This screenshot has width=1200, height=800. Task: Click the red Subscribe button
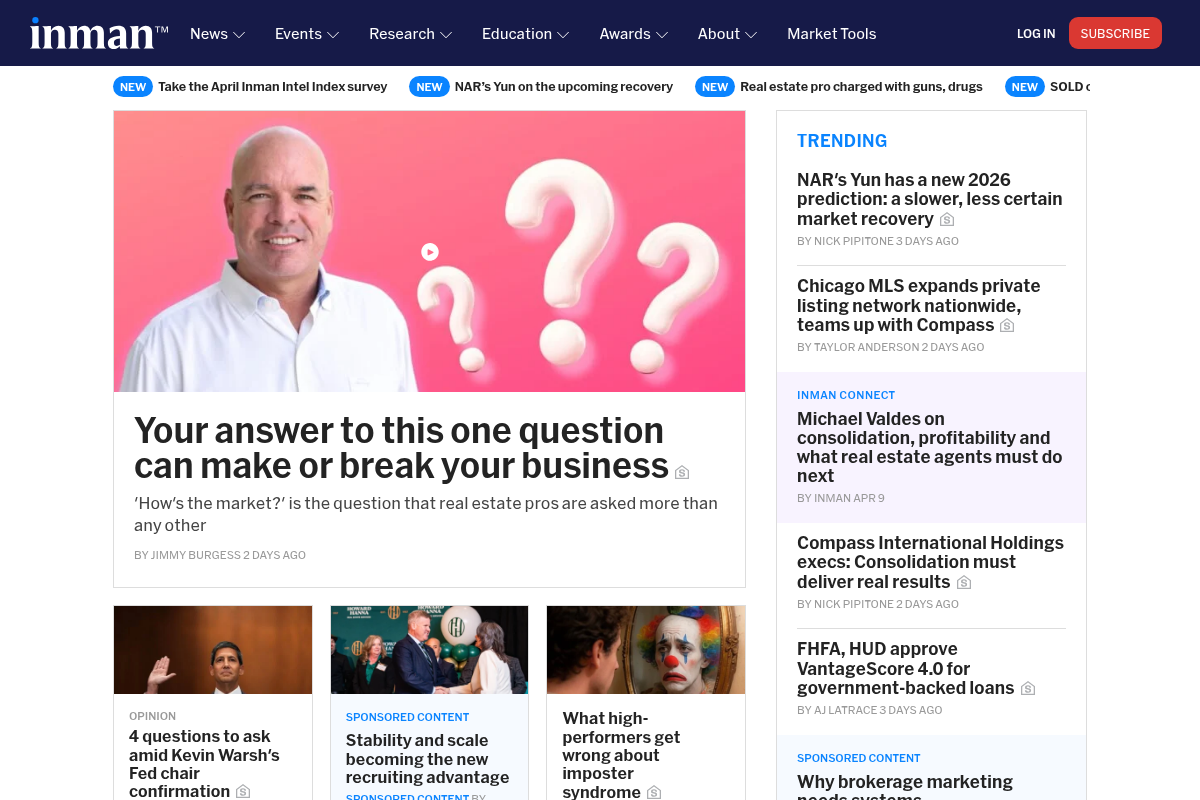tap(1115, 33)
